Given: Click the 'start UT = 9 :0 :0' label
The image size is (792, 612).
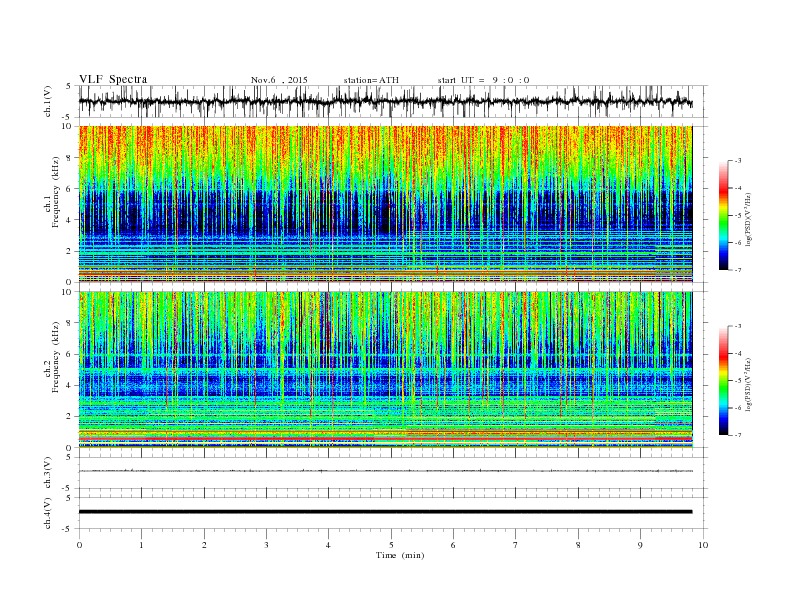Looking at the screenshot, I should point(483,80).
